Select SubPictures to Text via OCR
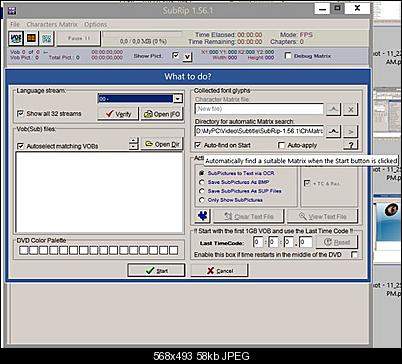402x364 pixels. tap(201, 173)
